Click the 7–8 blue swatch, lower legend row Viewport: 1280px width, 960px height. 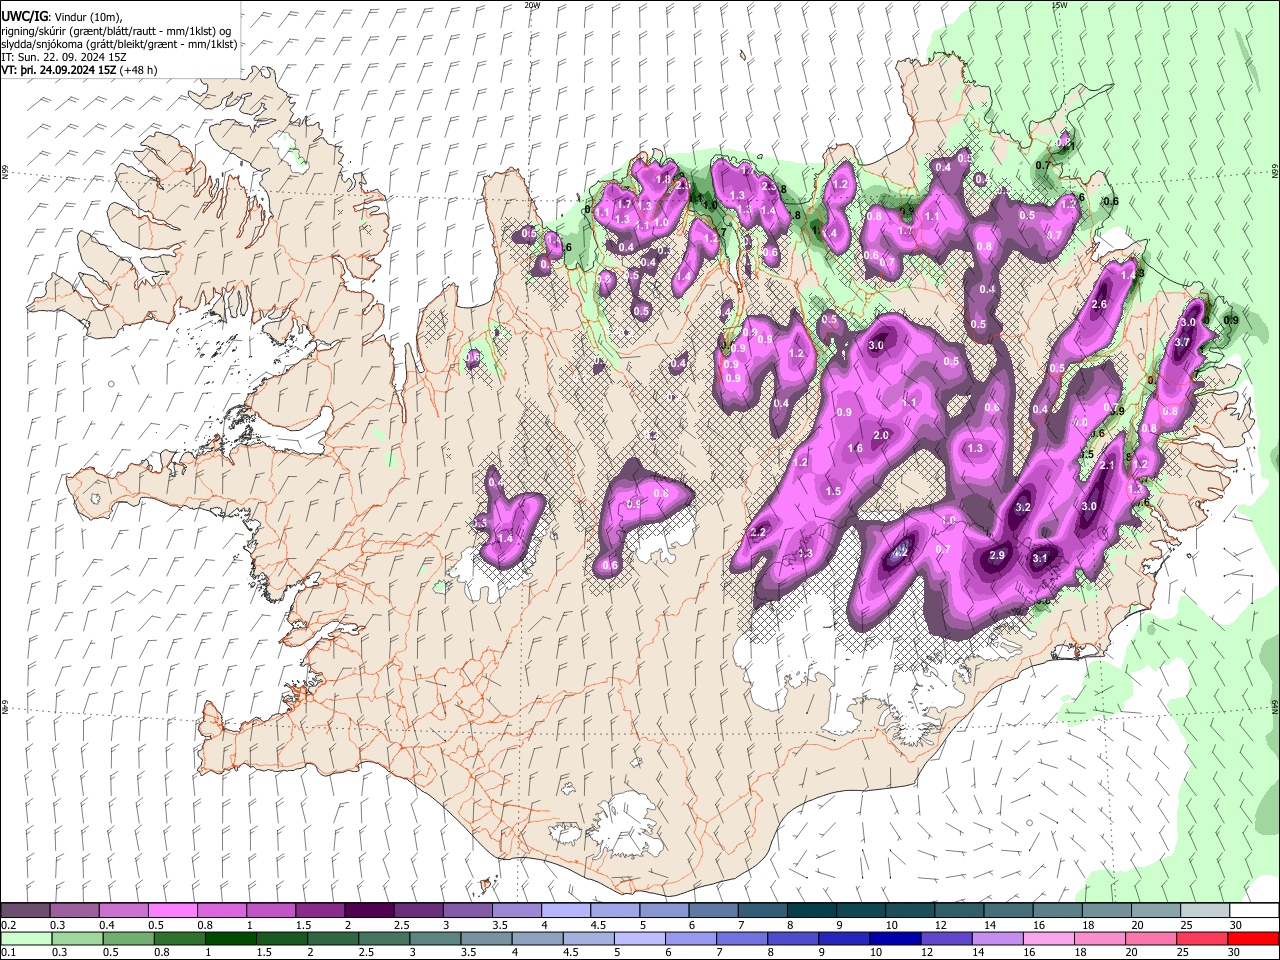[x=742, y=938]
